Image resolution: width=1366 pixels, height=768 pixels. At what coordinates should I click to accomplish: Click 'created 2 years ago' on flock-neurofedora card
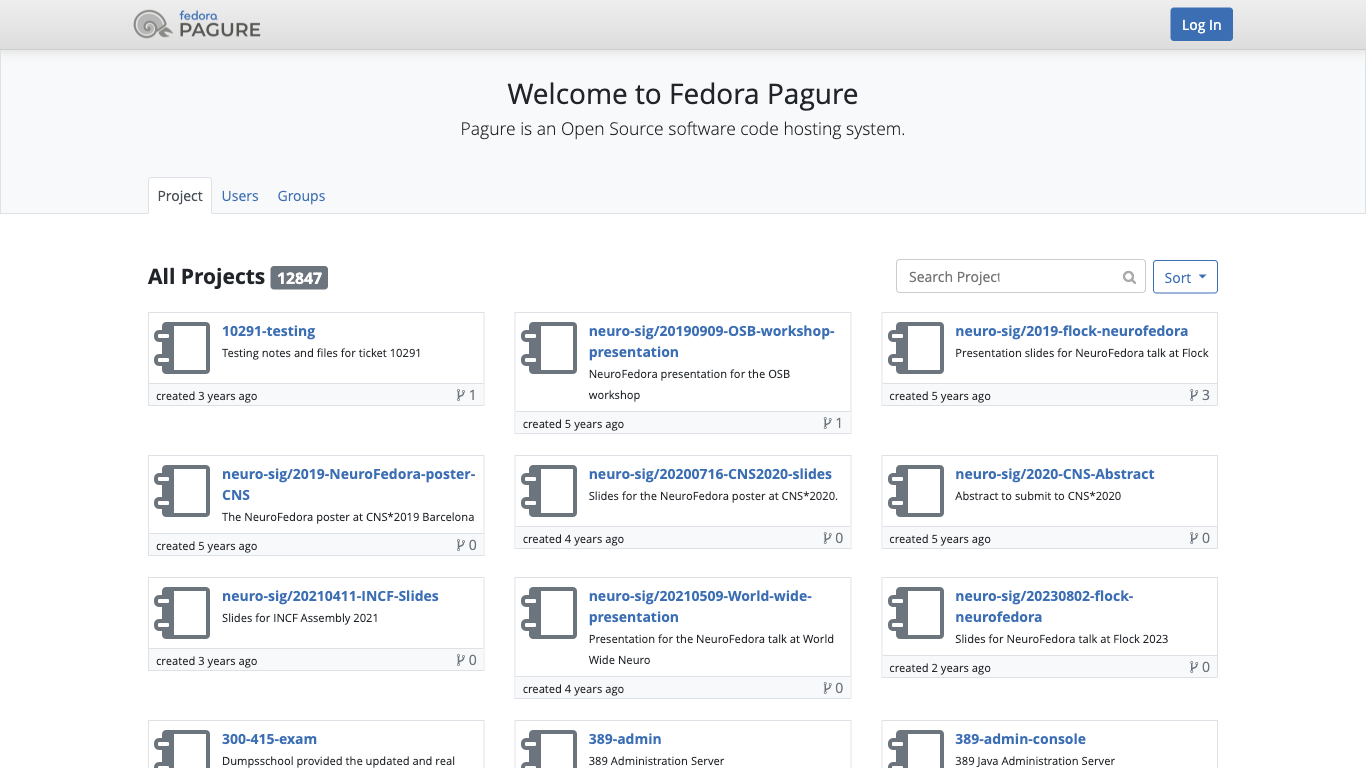[940, 668]
